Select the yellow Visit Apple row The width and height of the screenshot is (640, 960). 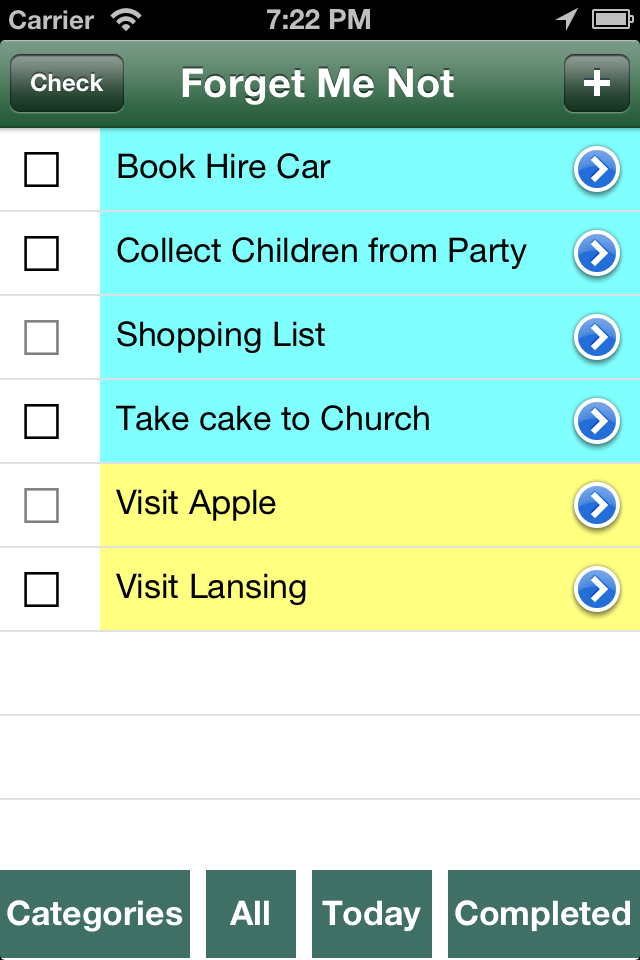(x=330, y=505)
